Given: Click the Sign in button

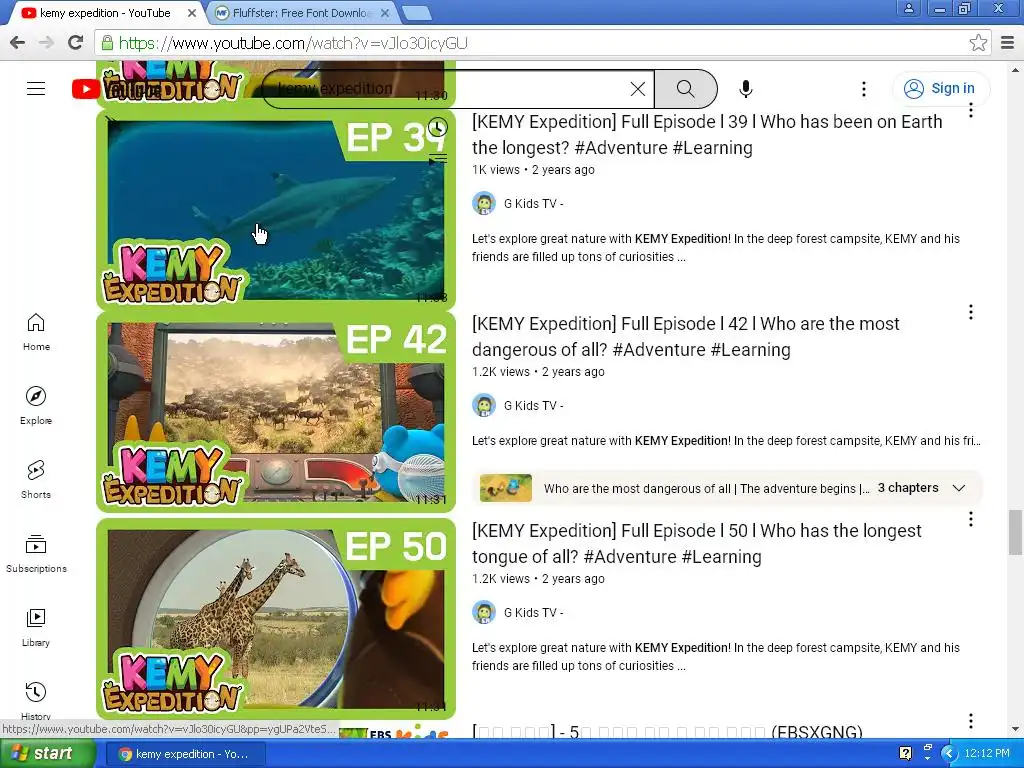Looking at the screenshot, I should tap(940, 88).
